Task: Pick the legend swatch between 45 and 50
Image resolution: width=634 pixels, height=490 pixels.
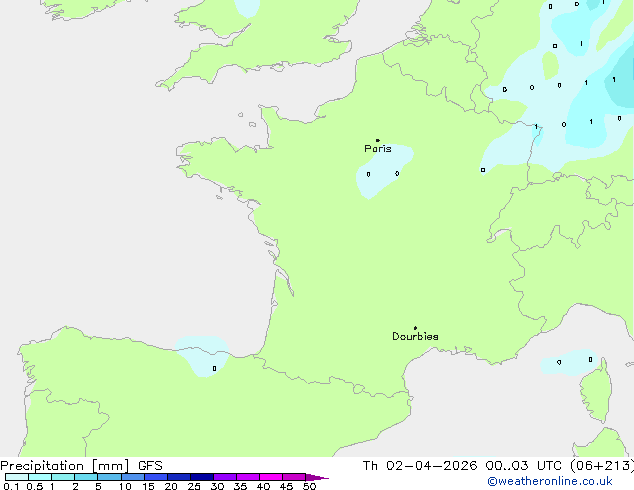Action: 294,477
